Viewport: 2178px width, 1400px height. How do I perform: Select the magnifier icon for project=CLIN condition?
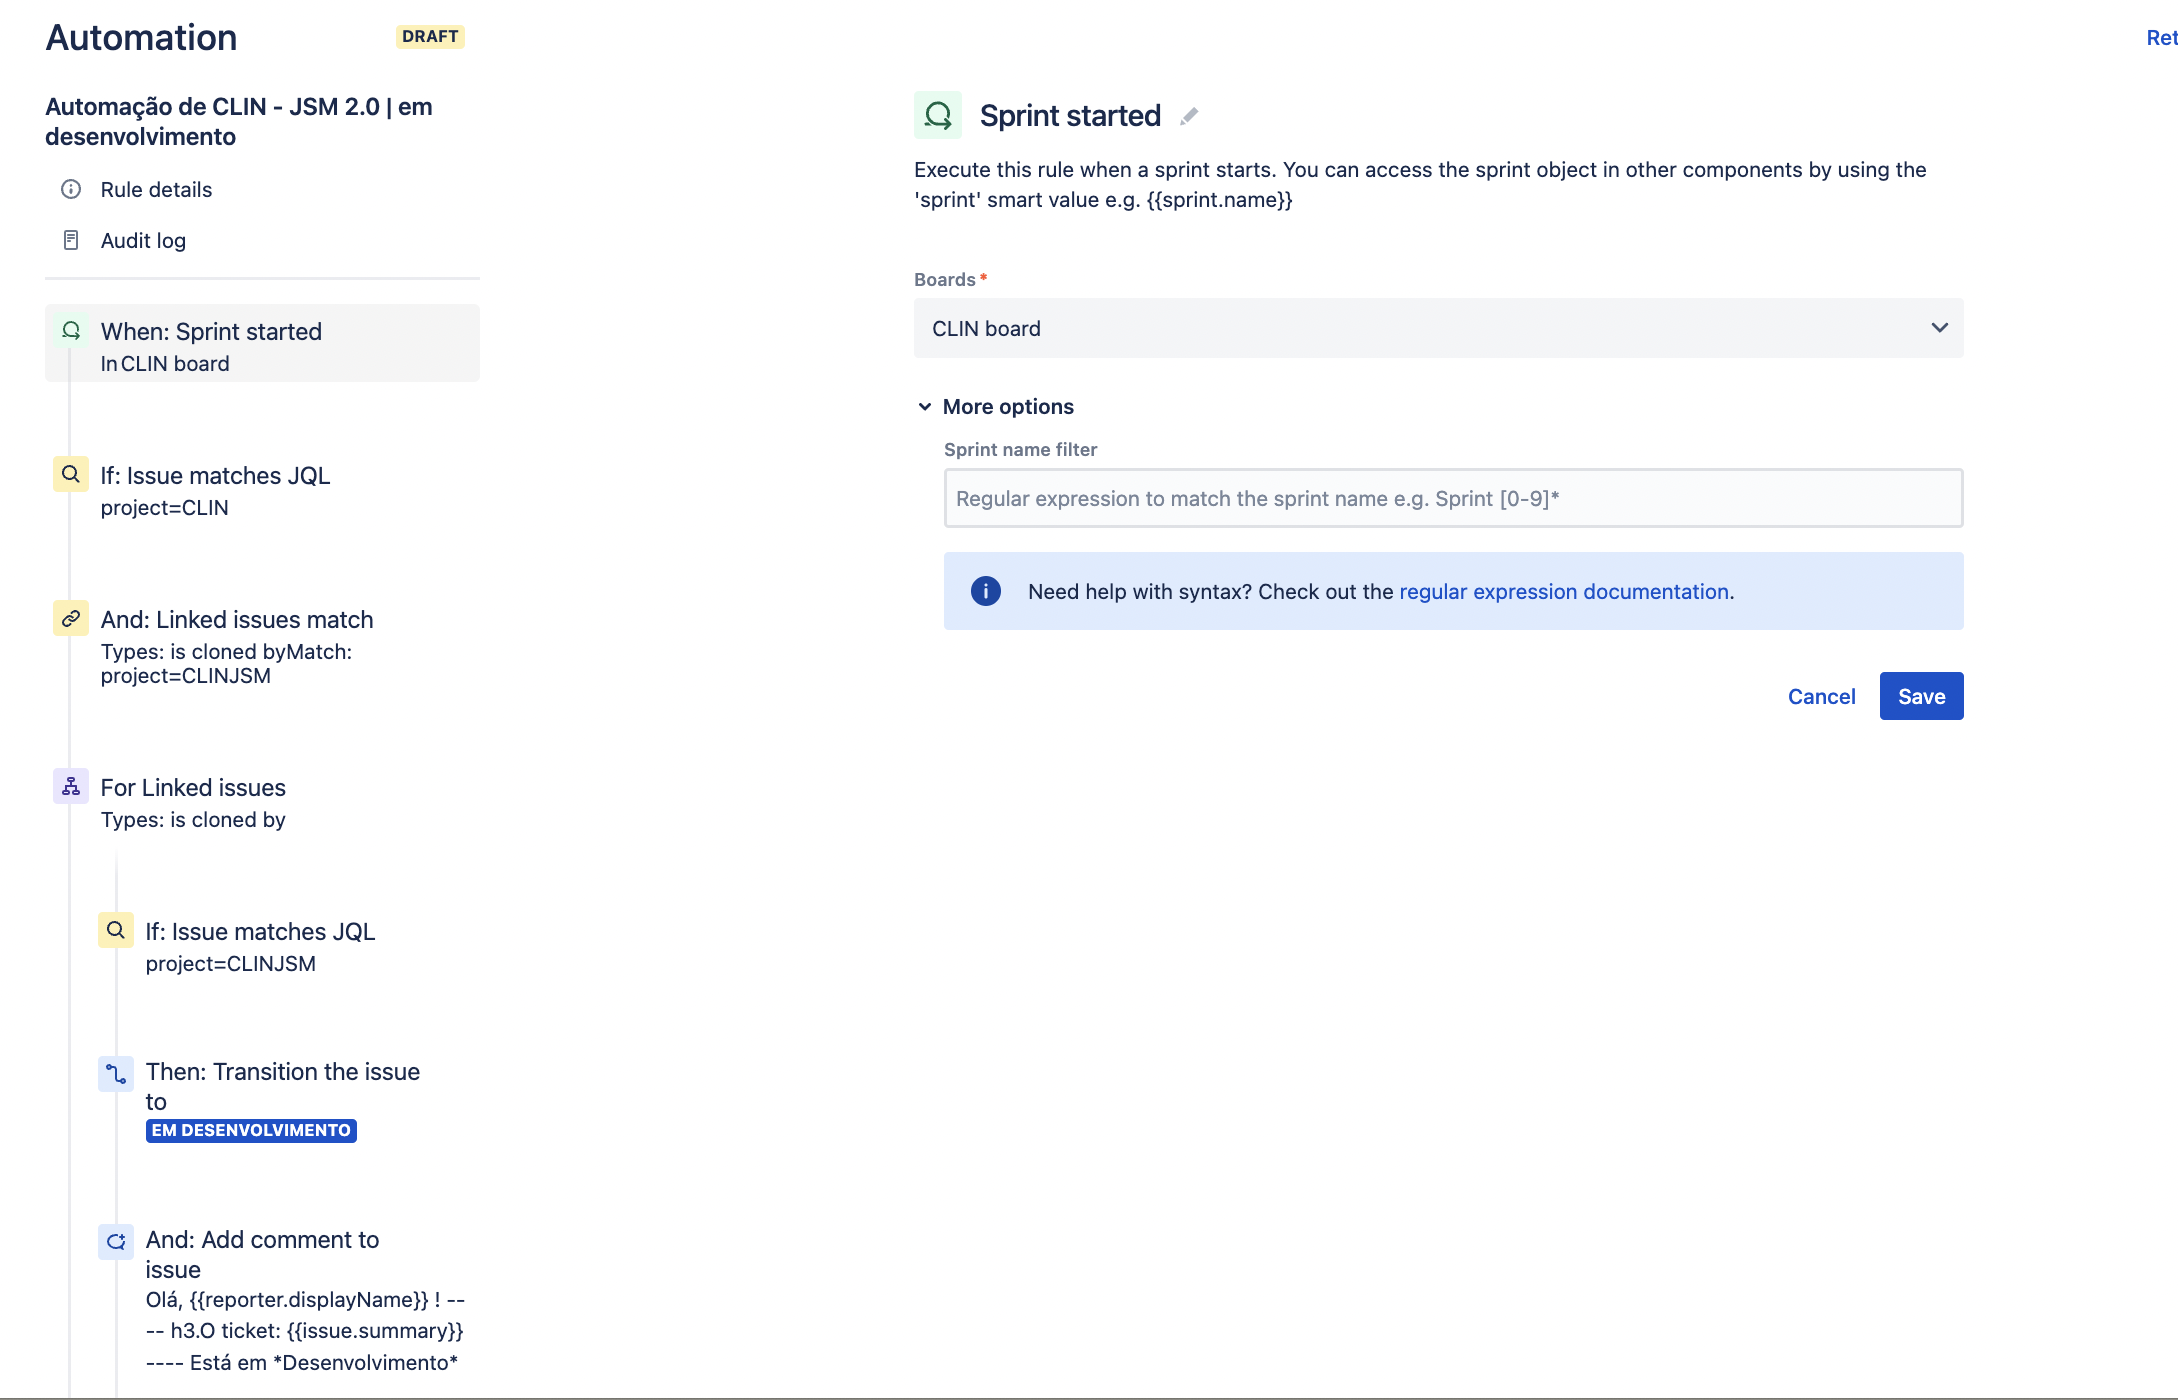point(71,474)
